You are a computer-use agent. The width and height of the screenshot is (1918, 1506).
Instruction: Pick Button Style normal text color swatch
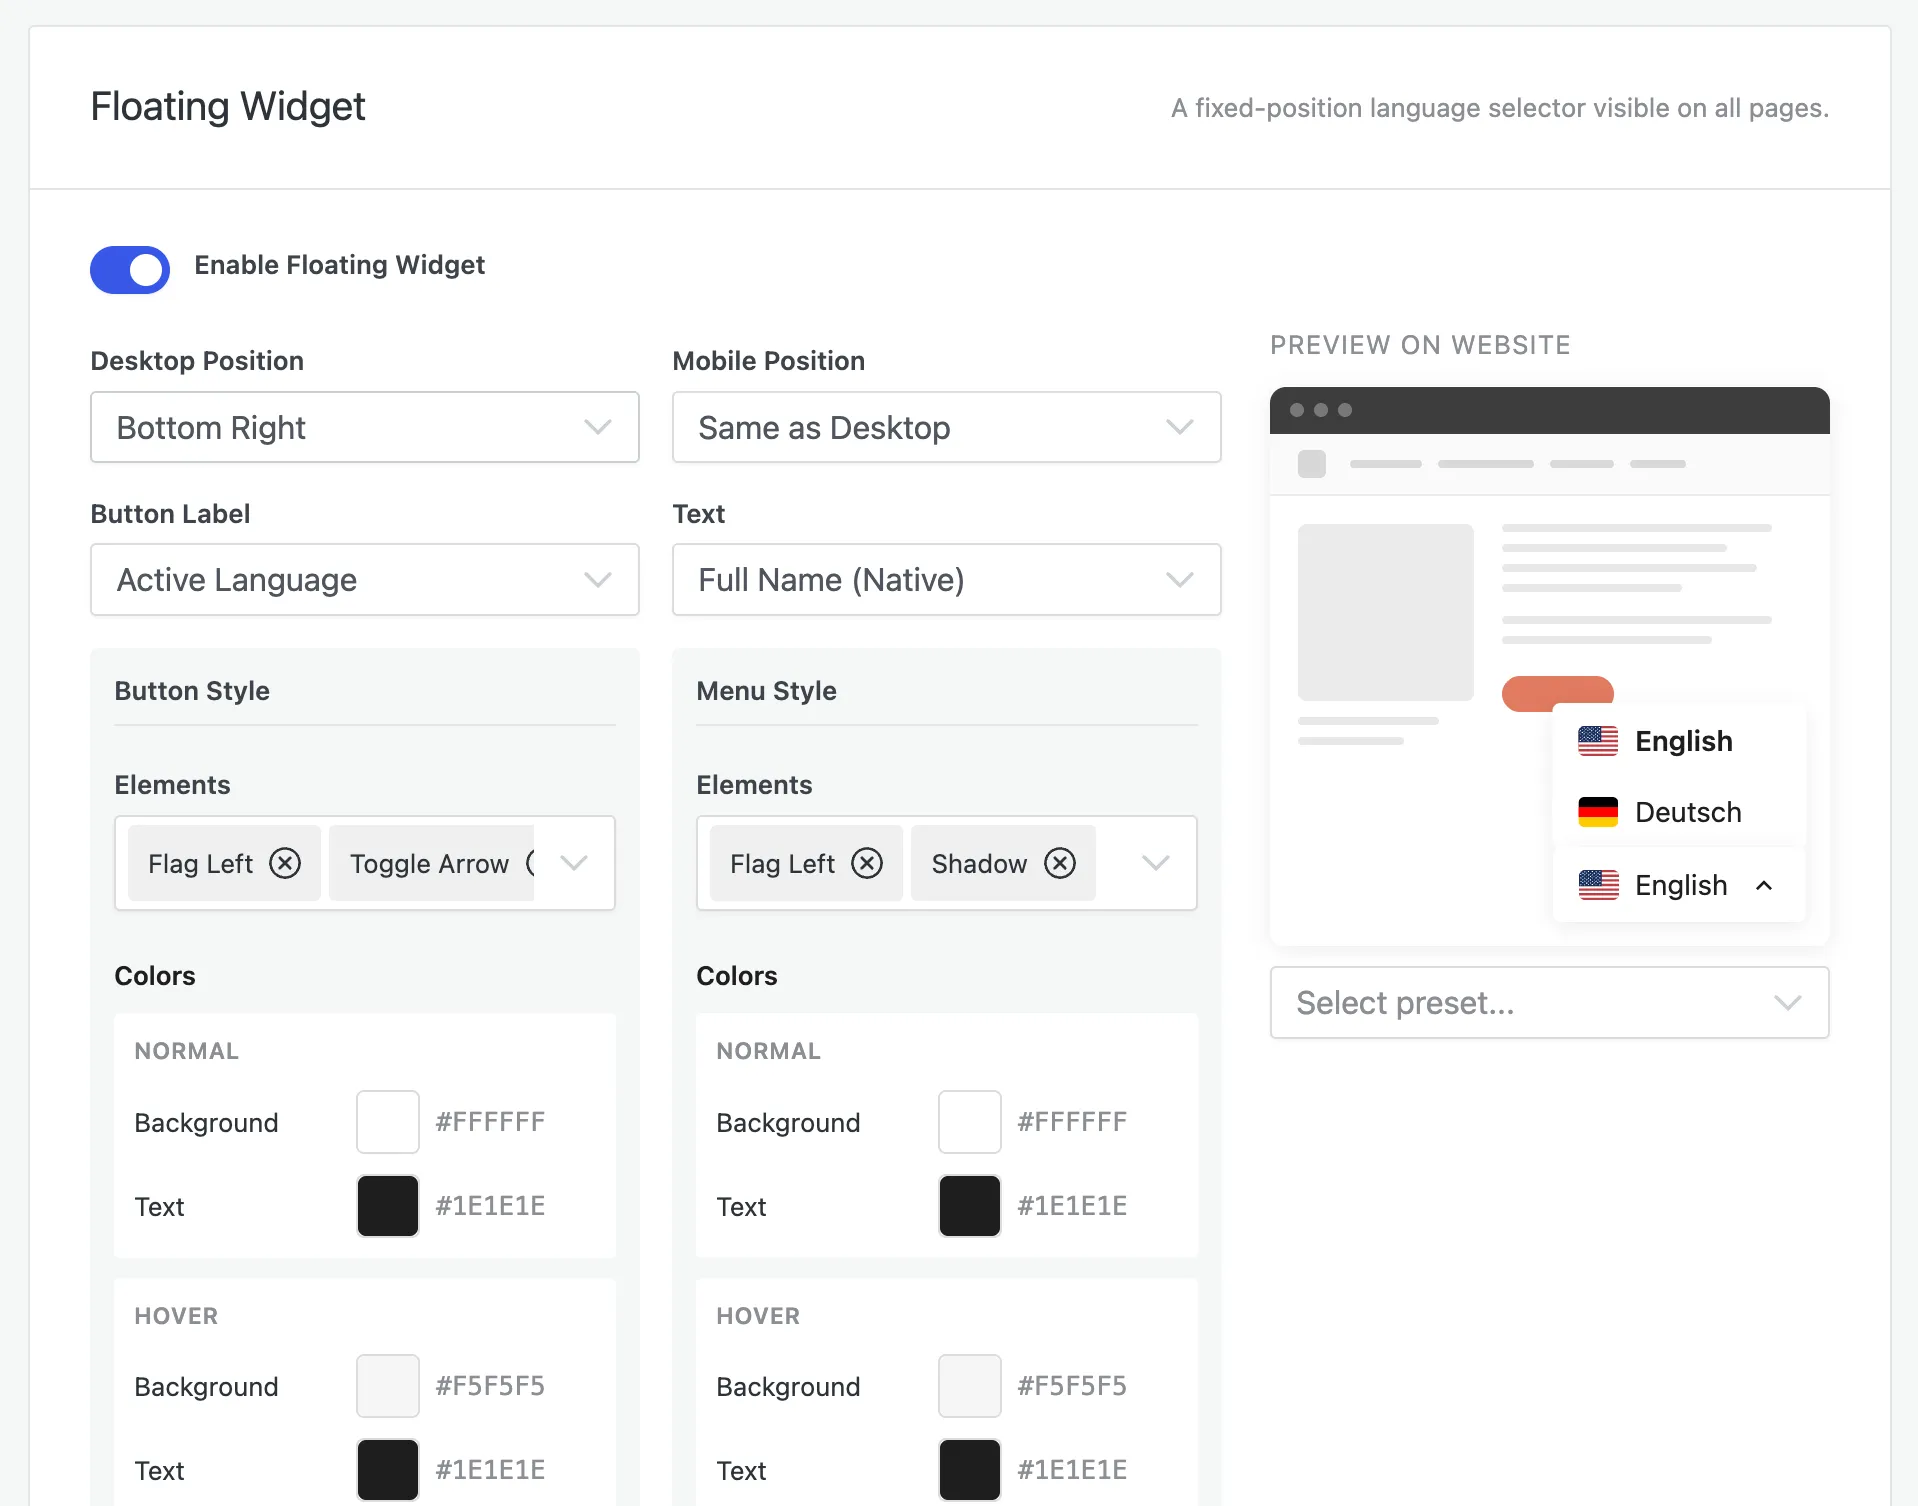click(x=388, y=1206)
